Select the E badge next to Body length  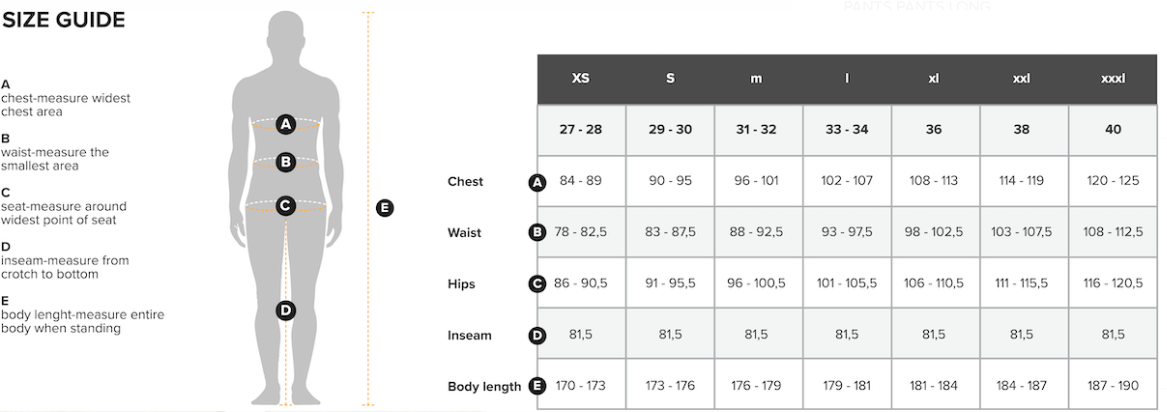tap(537, 387)
